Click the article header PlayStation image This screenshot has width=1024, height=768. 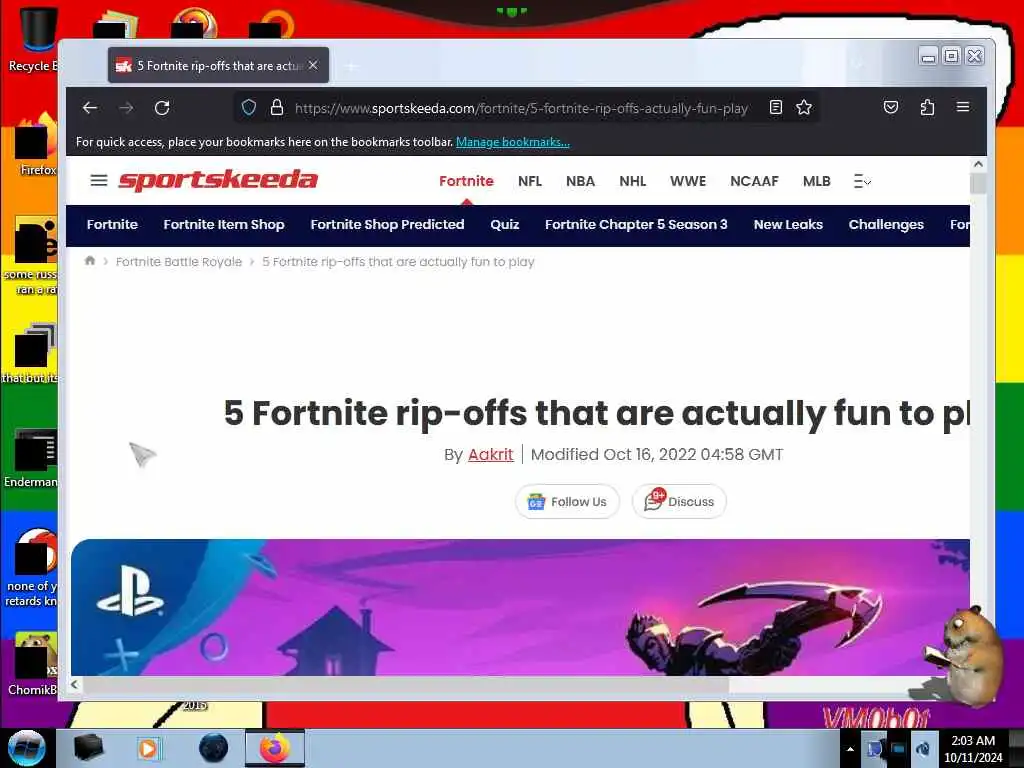[520, 607]
